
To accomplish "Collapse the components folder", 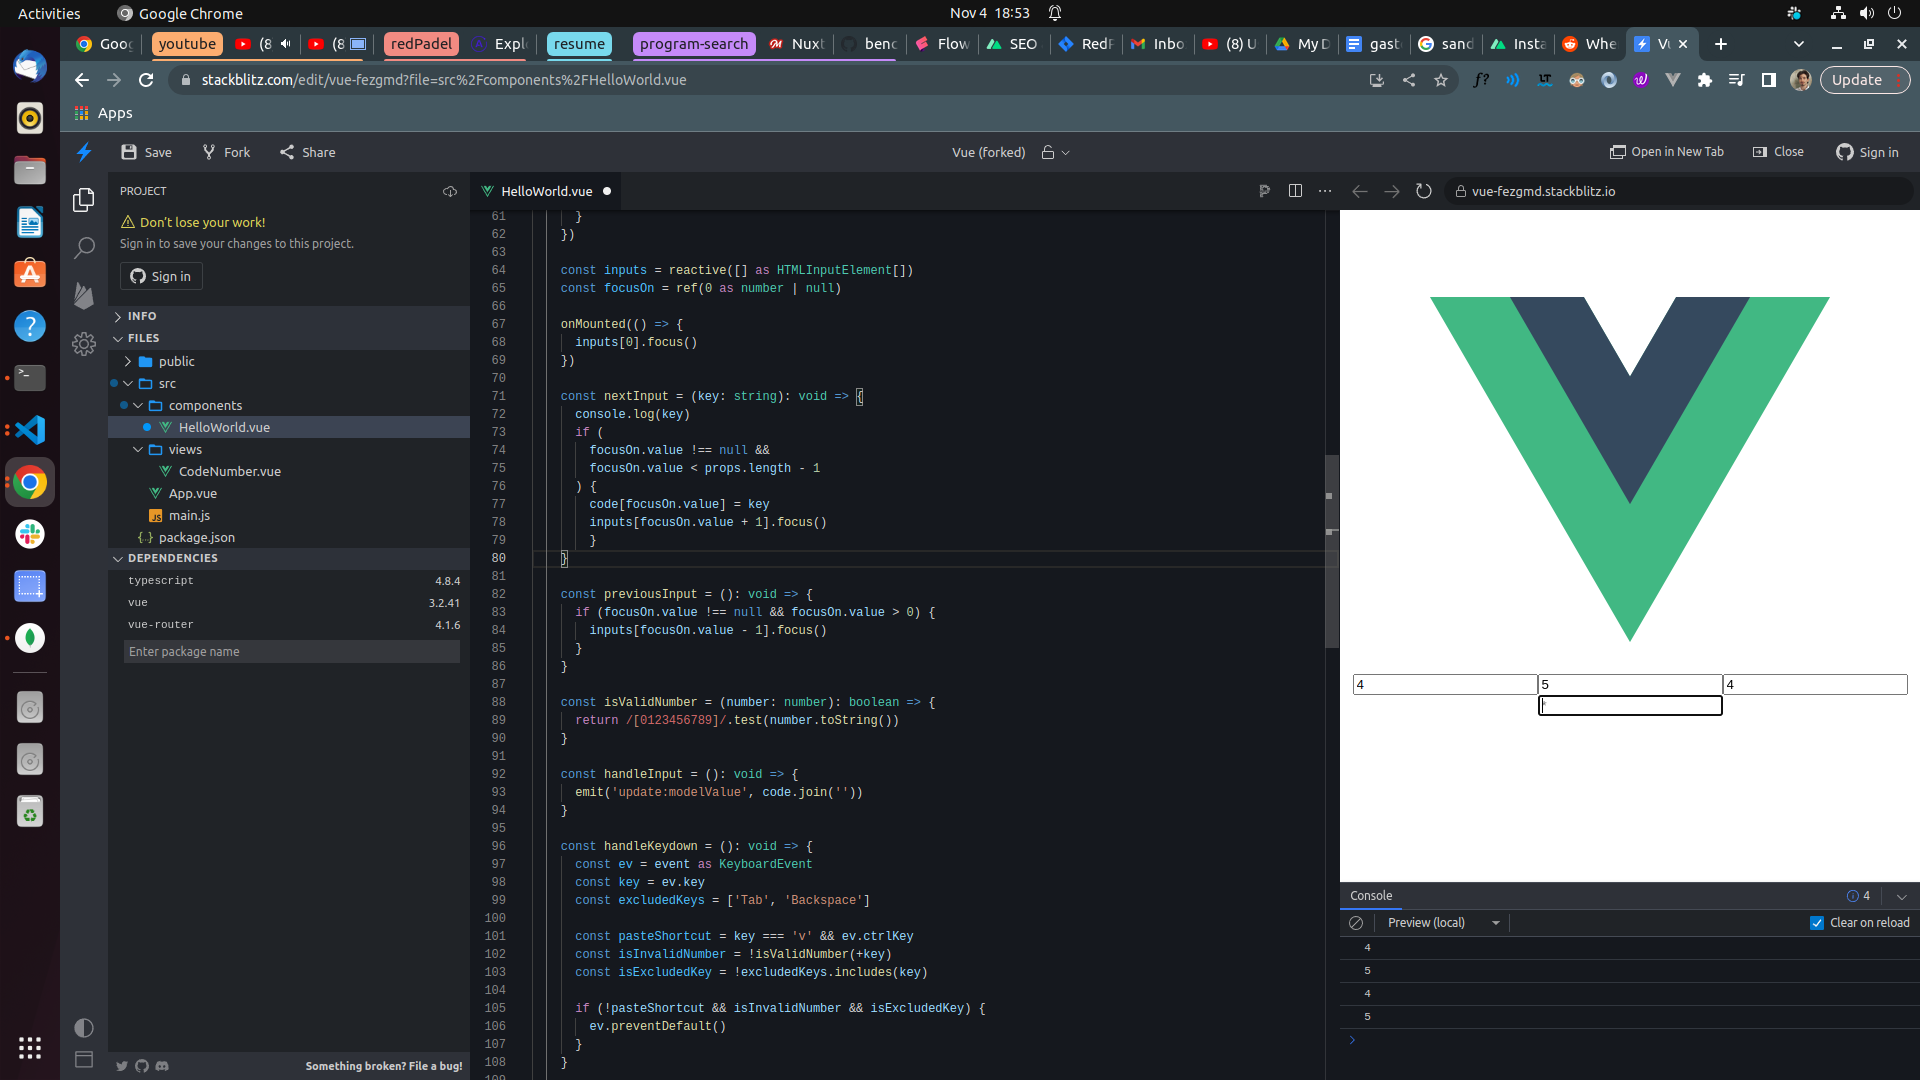I will pyautogui.click(x=205, y=405).
